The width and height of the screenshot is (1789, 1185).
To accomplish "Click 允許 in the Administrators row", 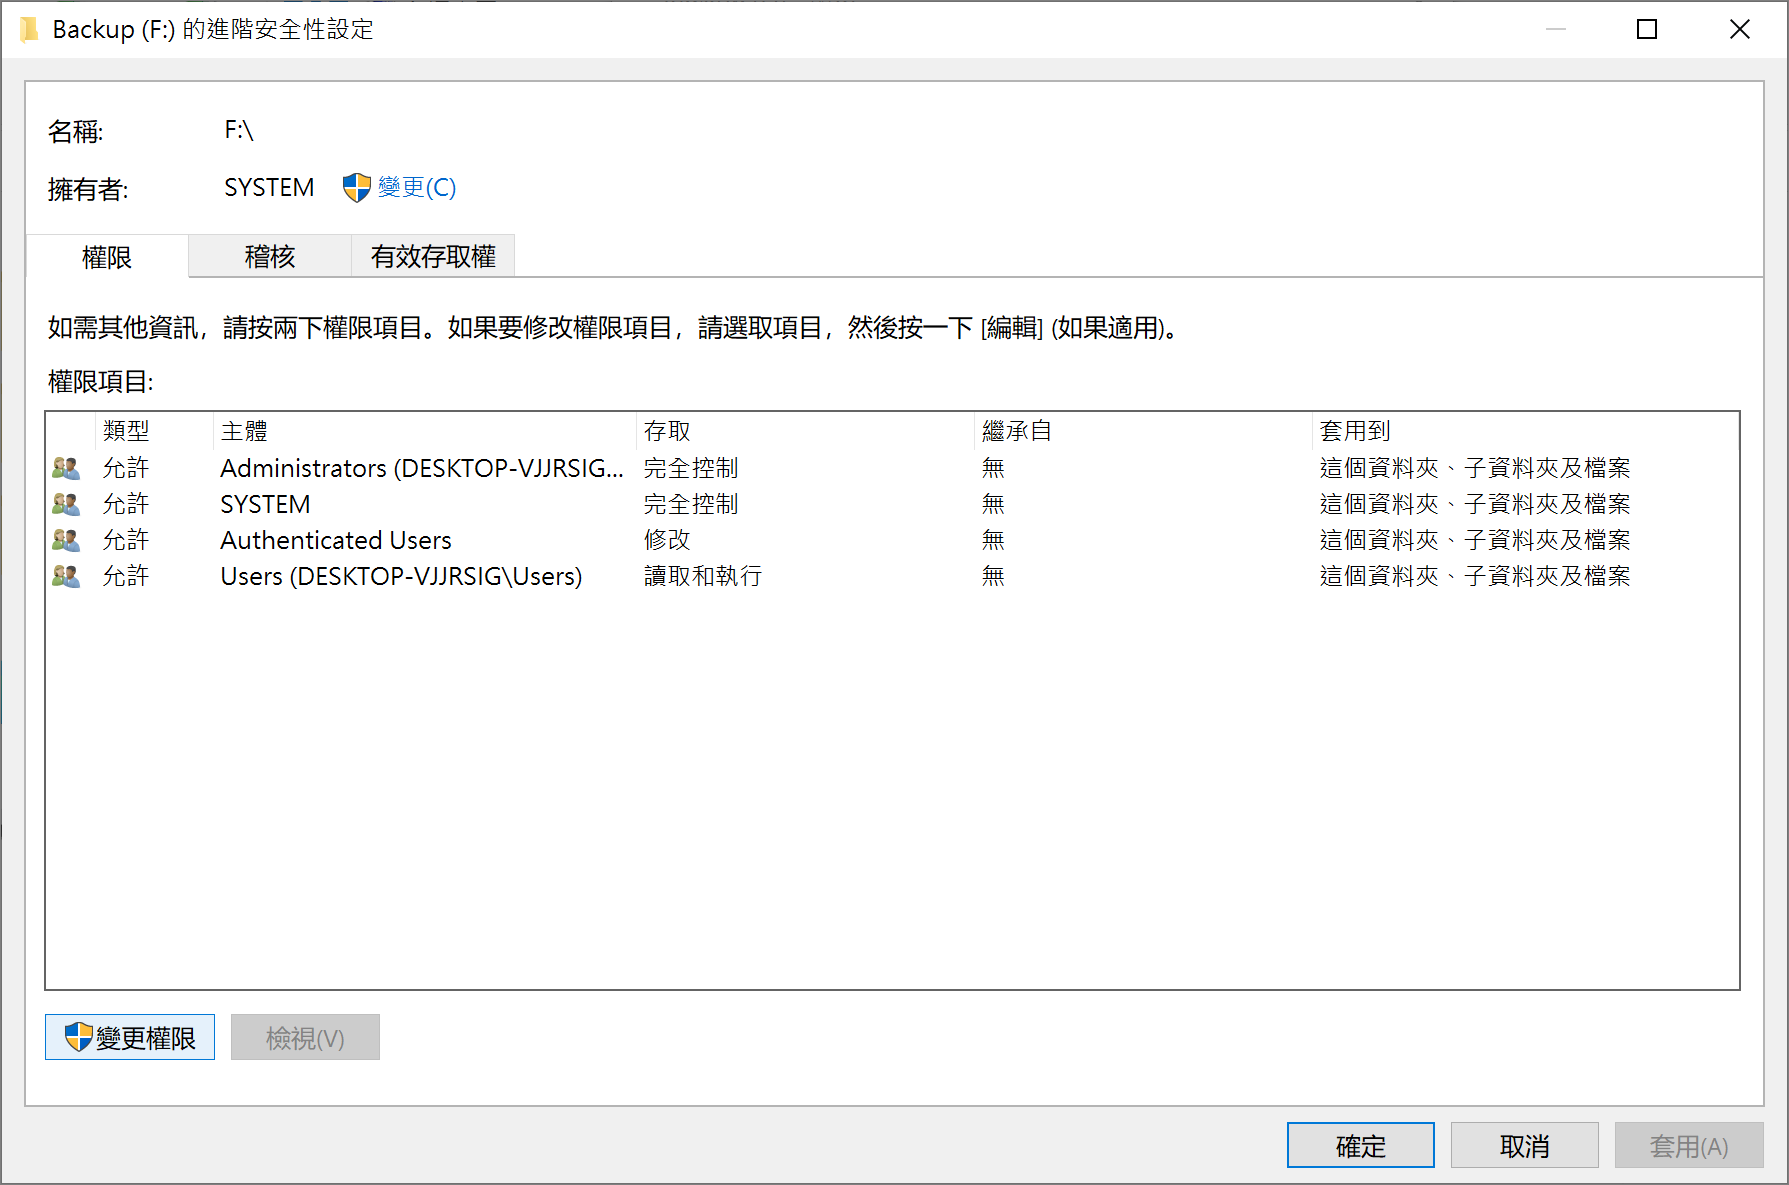I will coord(126,468).
